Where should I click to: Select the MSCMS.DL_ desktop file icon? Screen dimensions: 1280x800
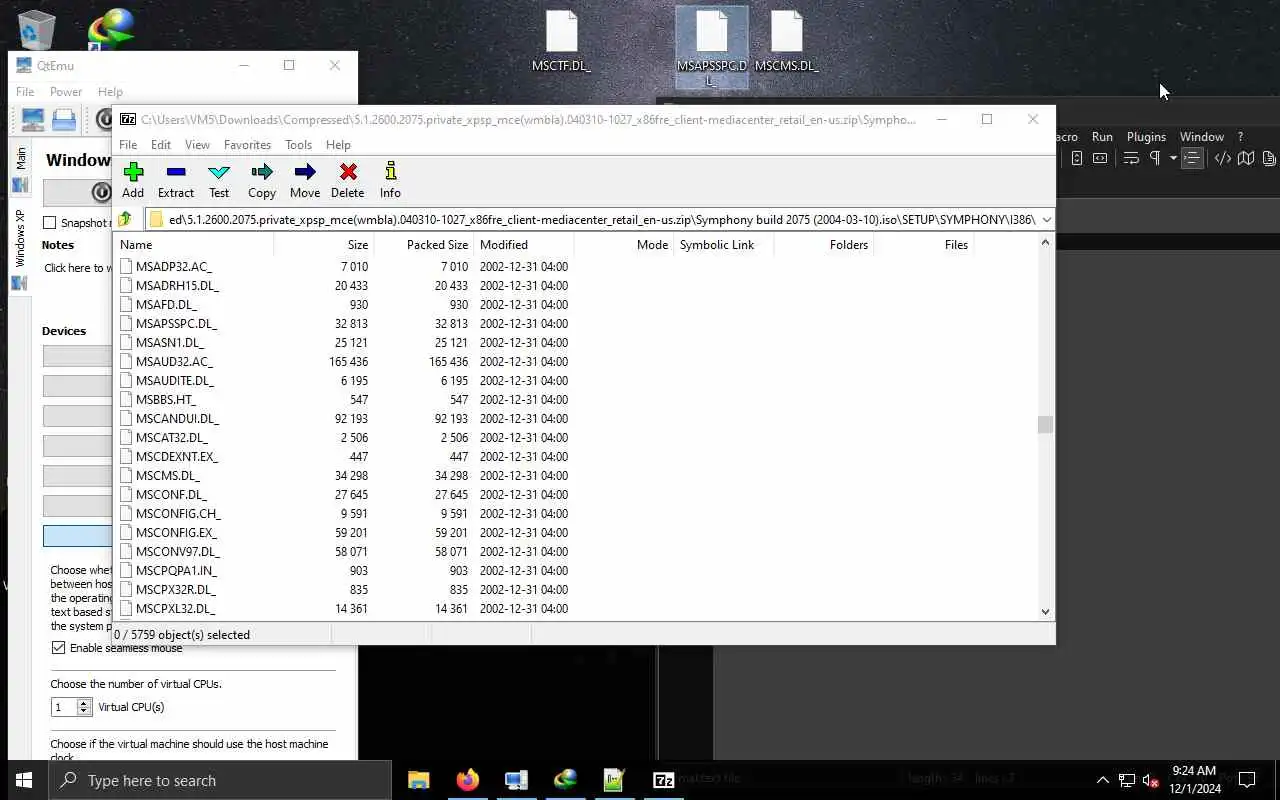[786, 42]
